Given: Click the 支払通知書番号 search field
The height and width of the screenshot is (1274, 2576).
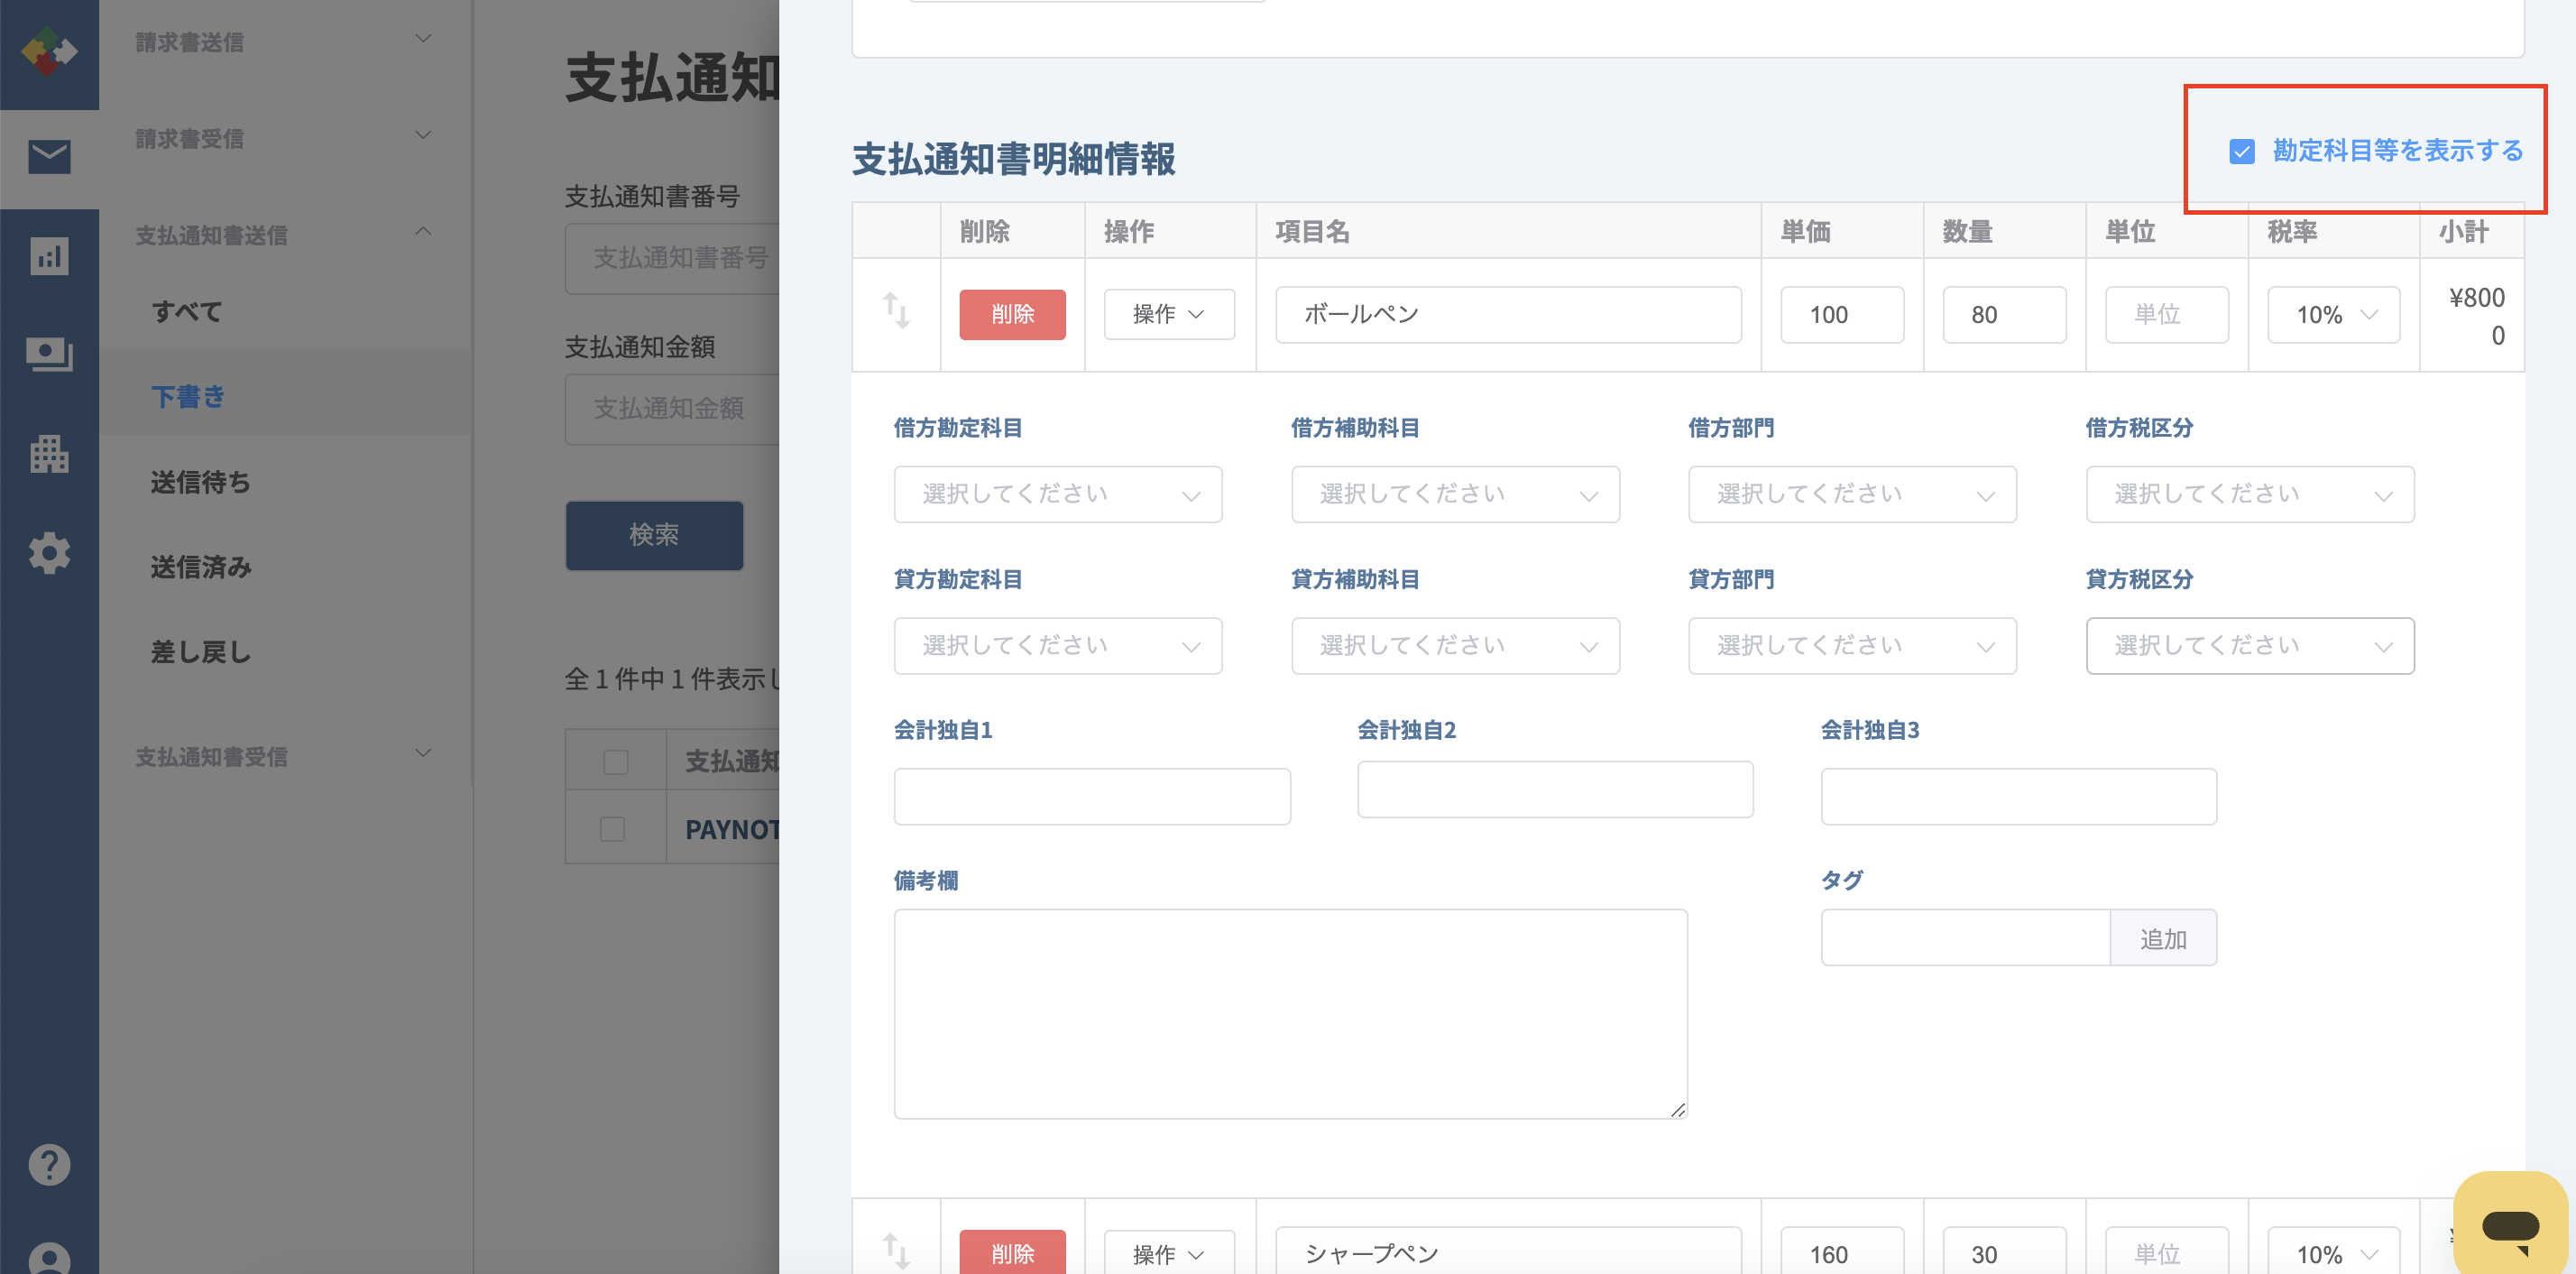Looking at the screenshot, I should [672, 258].
